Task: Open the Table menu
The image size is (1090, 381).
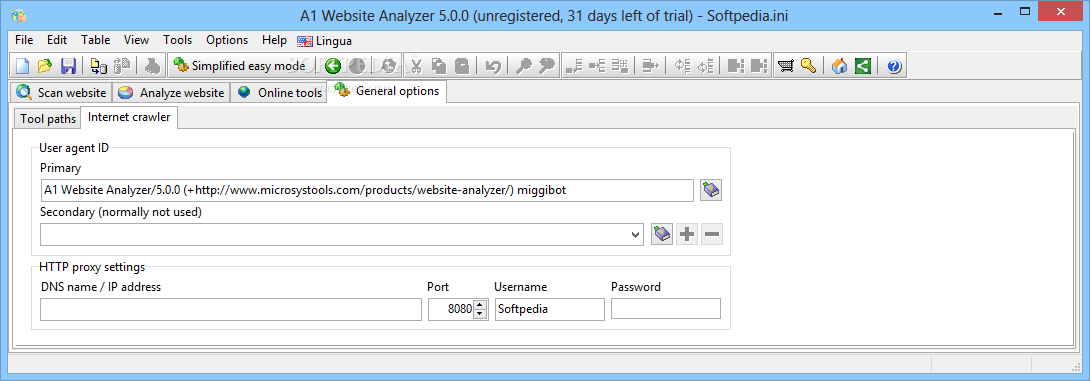Action: (96, 40)
